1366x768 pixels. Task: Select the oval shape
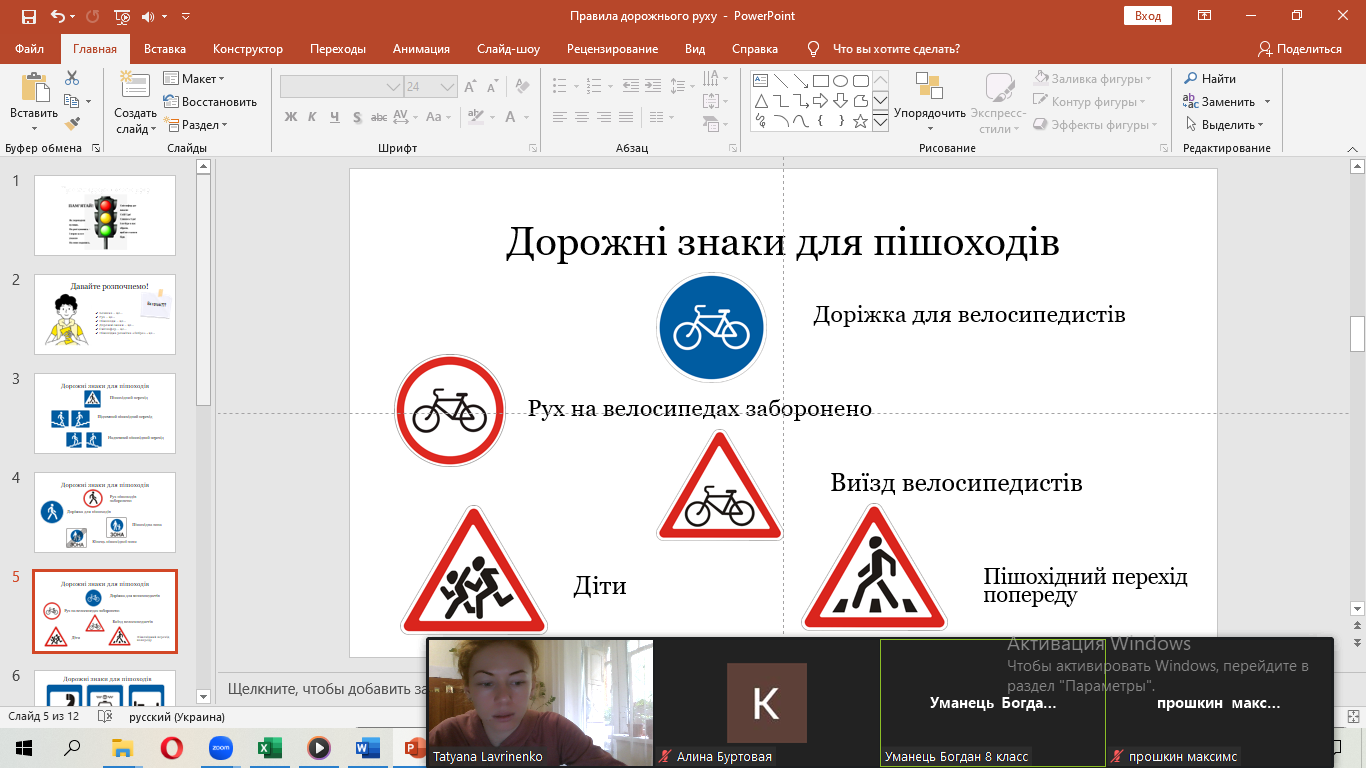coord(840,80)
